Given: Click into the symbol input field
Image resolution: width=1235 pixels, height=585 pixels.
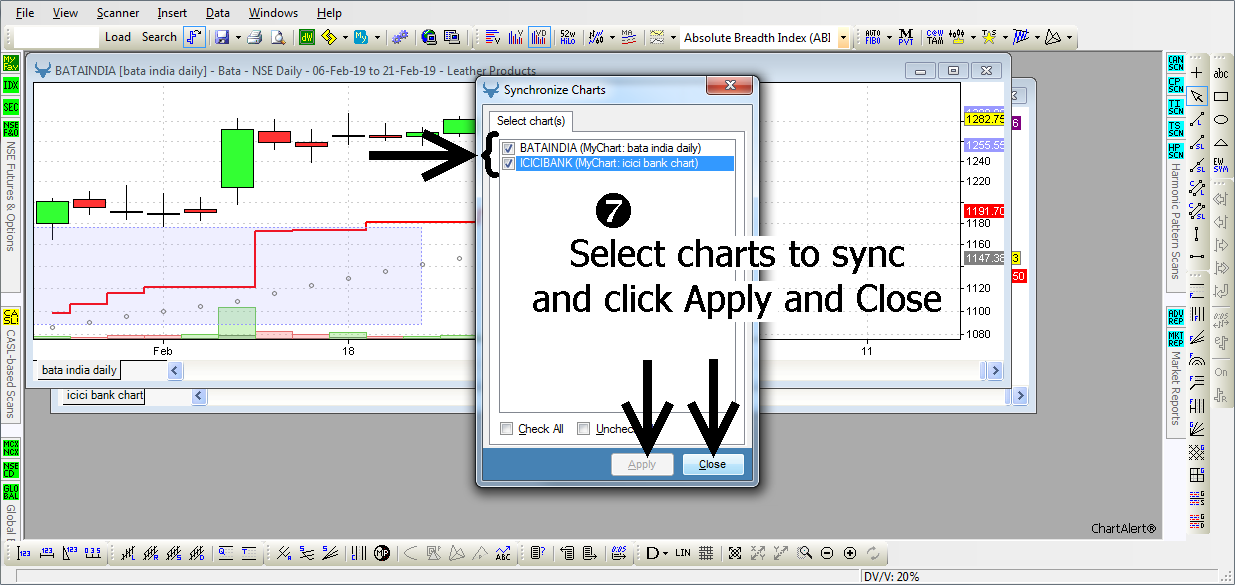Looking at the screenshot, I should click(57, 37).
